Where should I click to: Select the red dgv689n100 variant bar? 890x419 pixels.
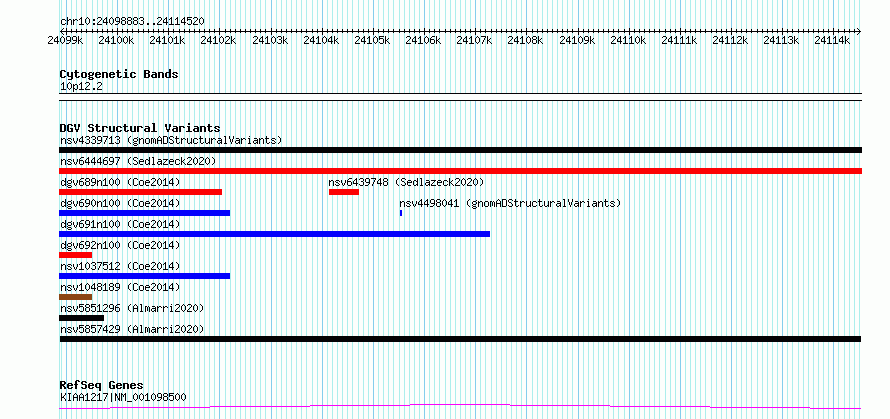pyautogui.click(x=140, y=192)
